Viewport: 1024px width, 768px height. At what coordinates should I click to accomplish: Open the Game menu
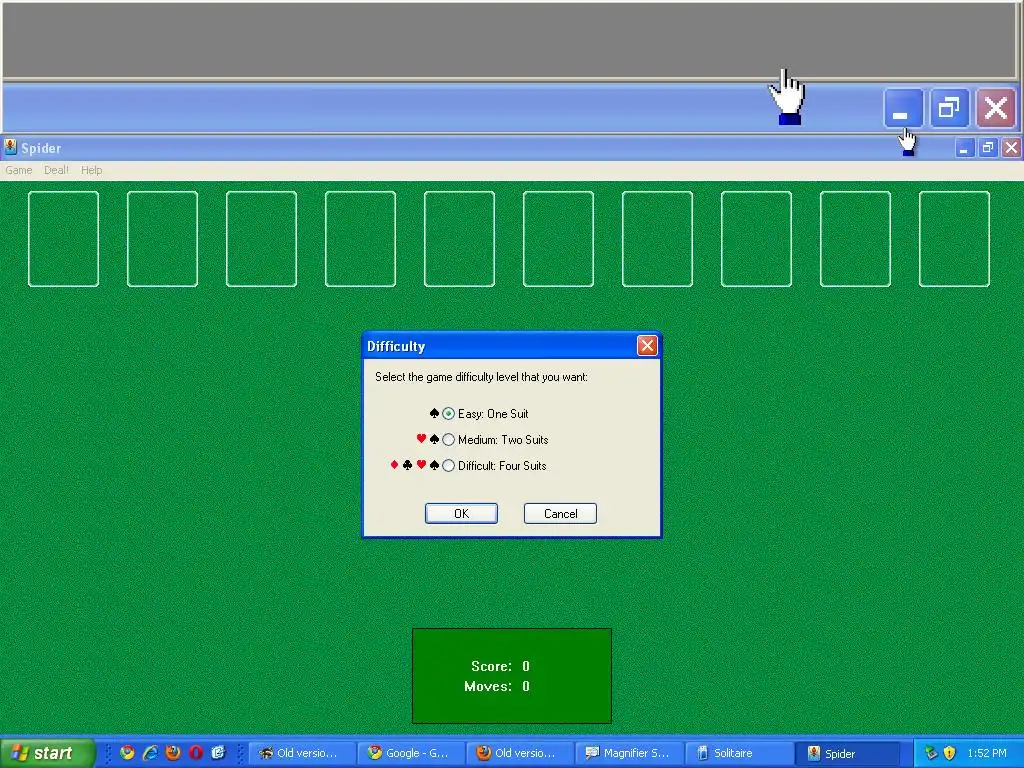19,170
